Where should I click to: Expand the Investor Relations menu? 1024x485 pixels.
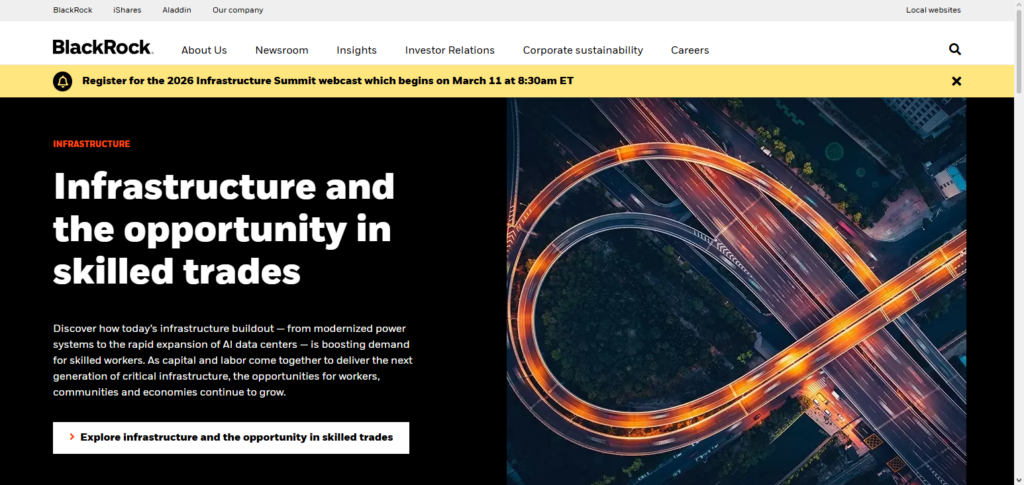point(449,50)
